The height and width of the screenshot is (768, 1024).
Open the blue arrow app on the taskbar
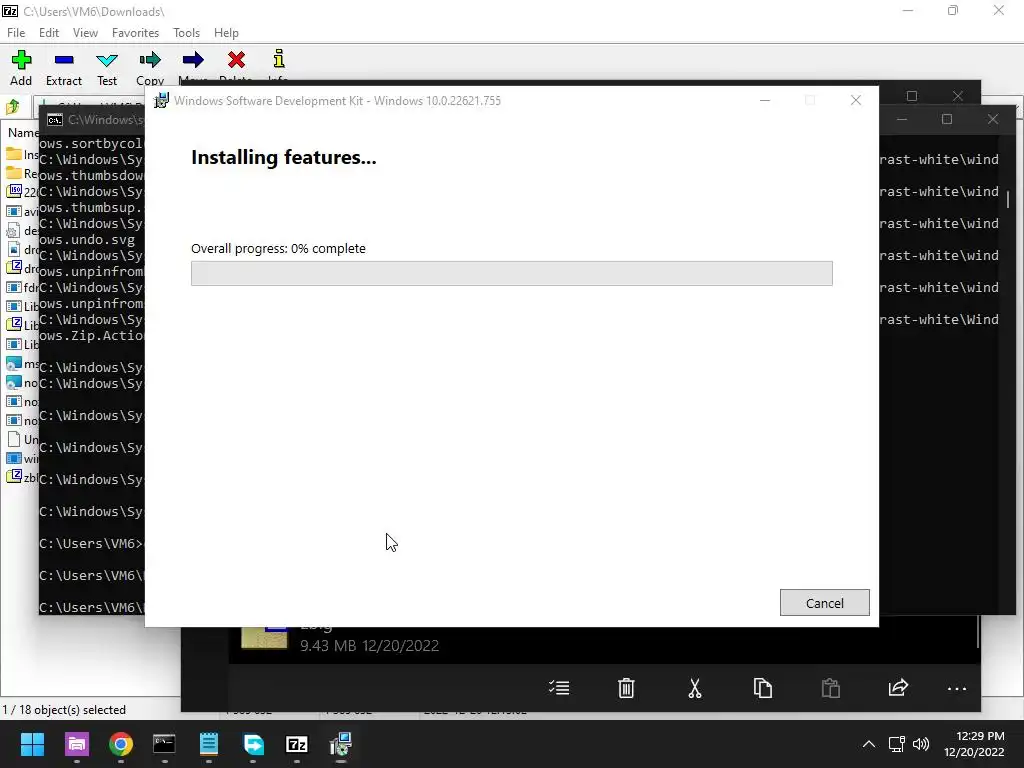click(x=253, y=744)
